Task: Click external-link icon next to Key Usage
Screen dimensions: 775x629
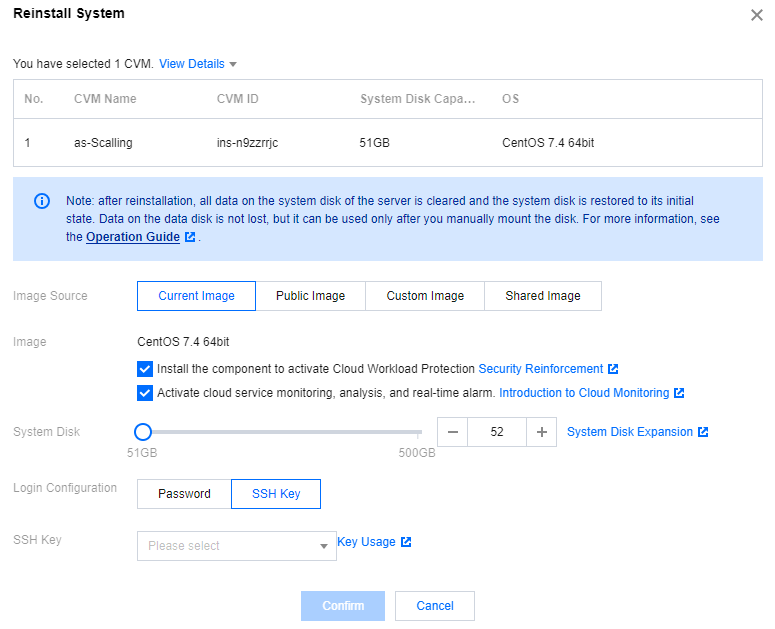Action: coord(406,542)
